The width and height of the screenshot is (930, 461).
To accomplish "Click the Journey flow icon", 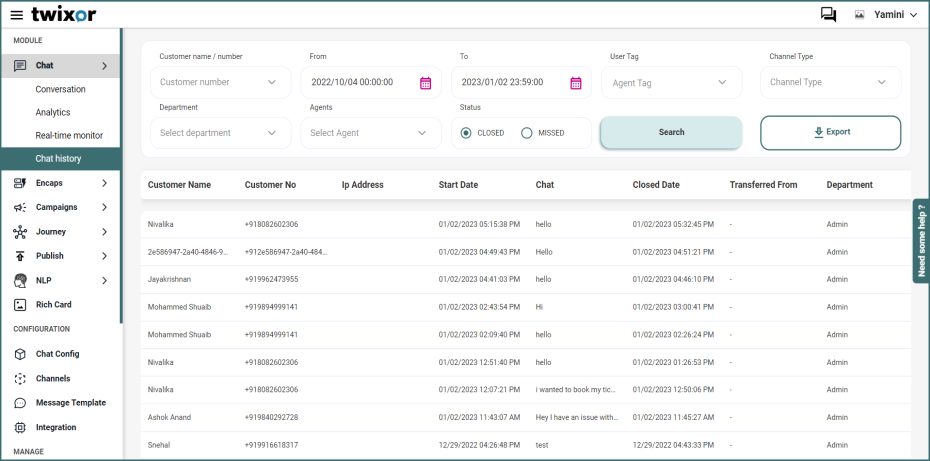I will 20,232.
